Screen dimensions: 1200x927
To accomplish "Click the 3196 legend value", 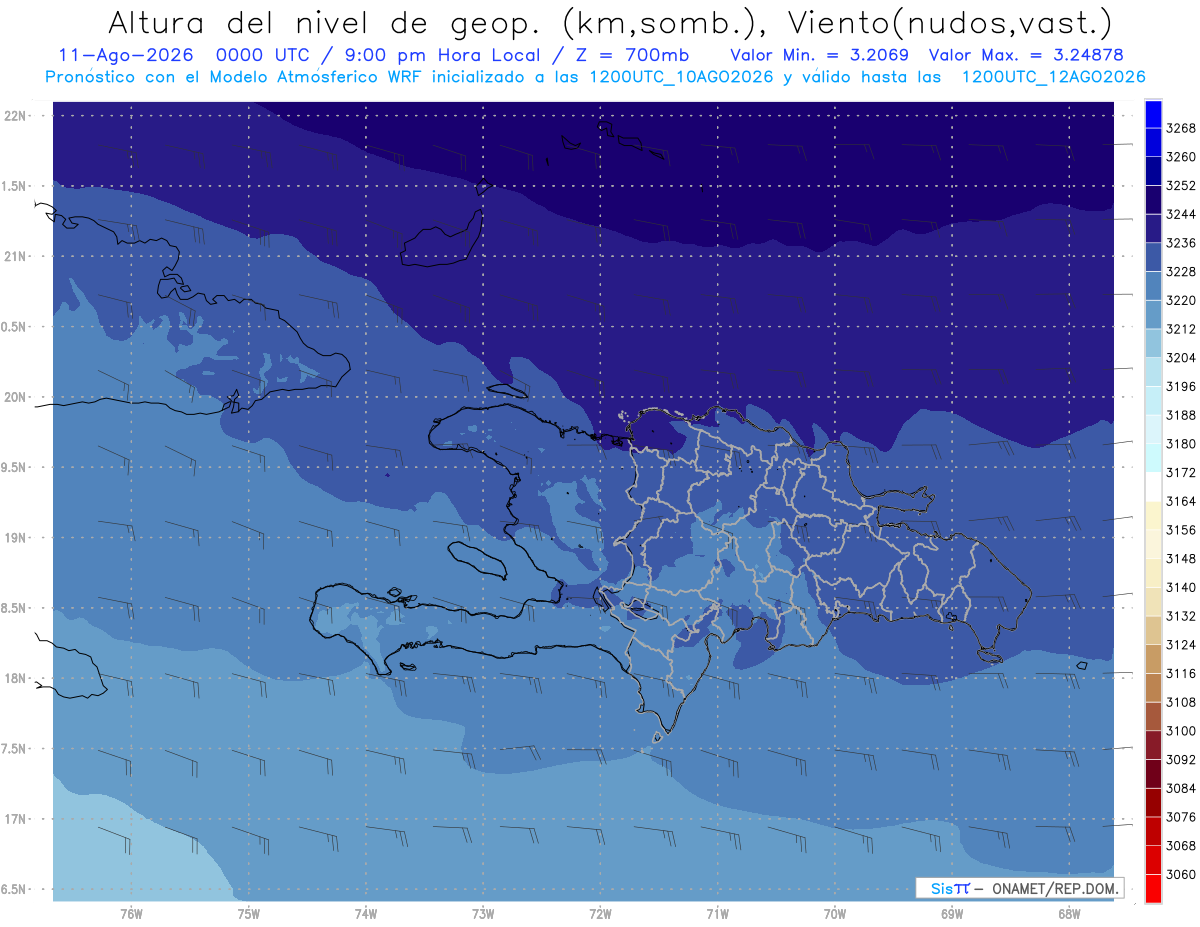I will pos(1181,386).
